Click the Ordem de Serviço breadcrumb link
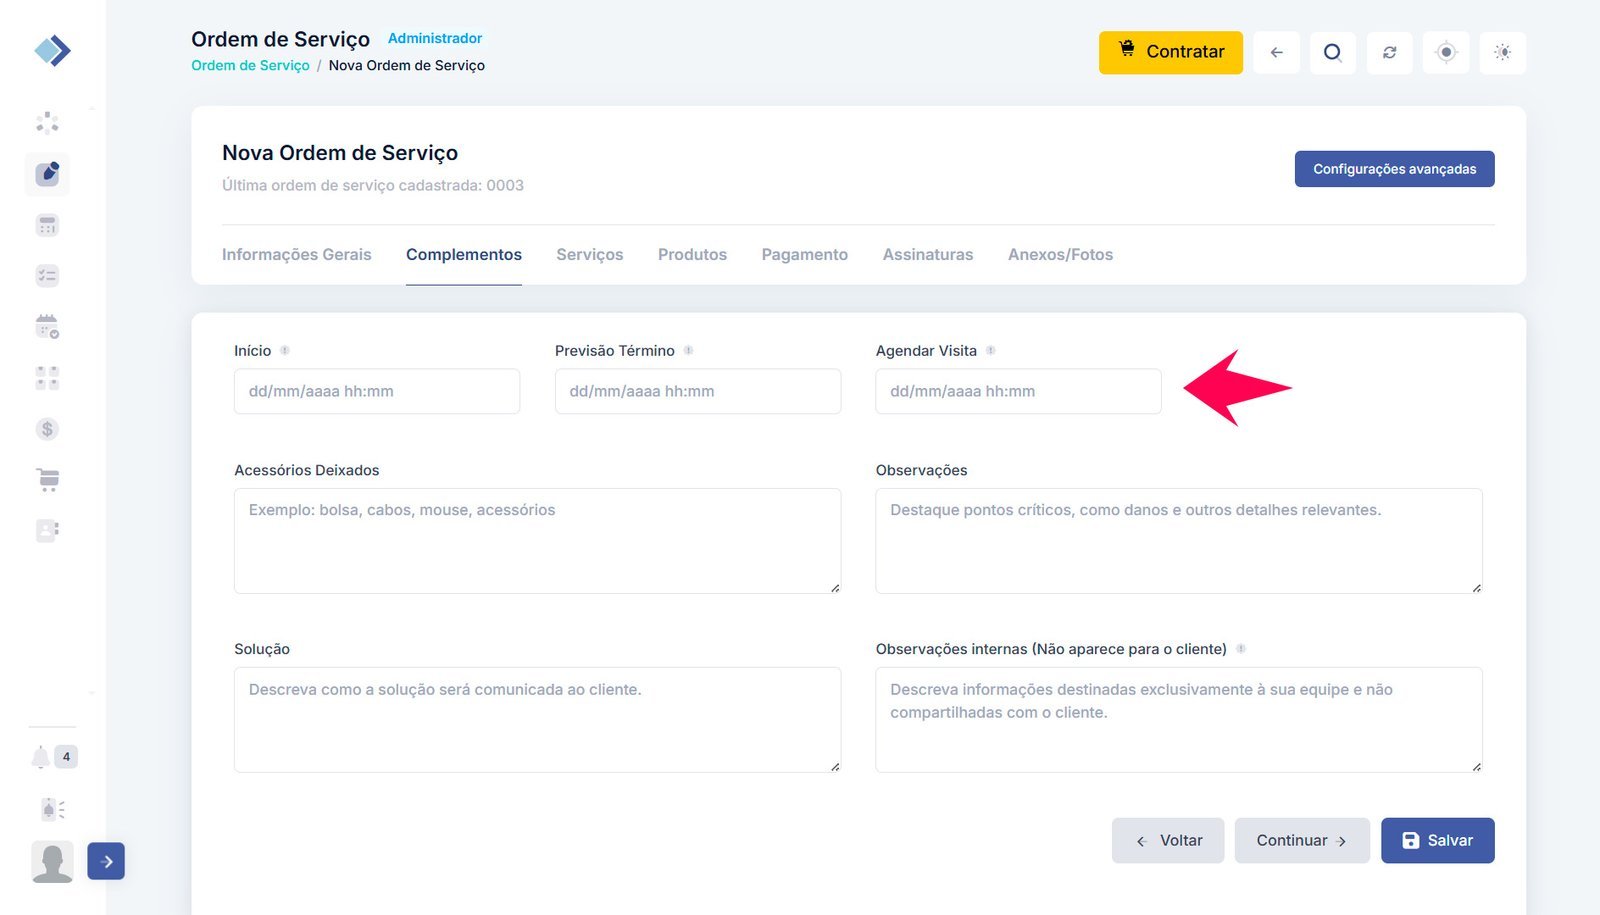The width and height of the screenshot is (1600, 915). click(x=250, y=65)
